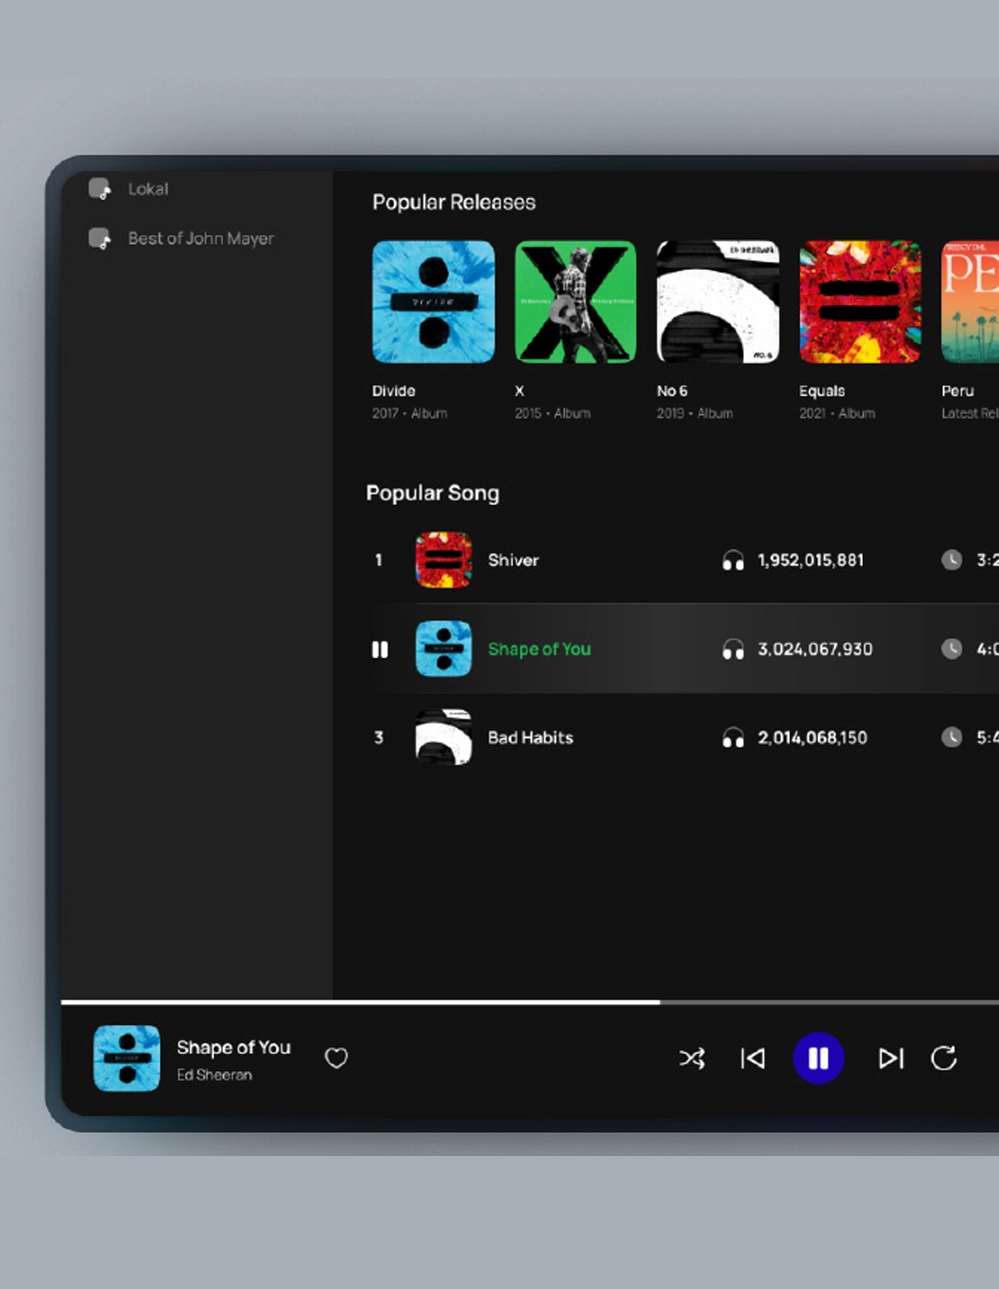Click the Equals album title
The image size is (999, 1289).
822,391
